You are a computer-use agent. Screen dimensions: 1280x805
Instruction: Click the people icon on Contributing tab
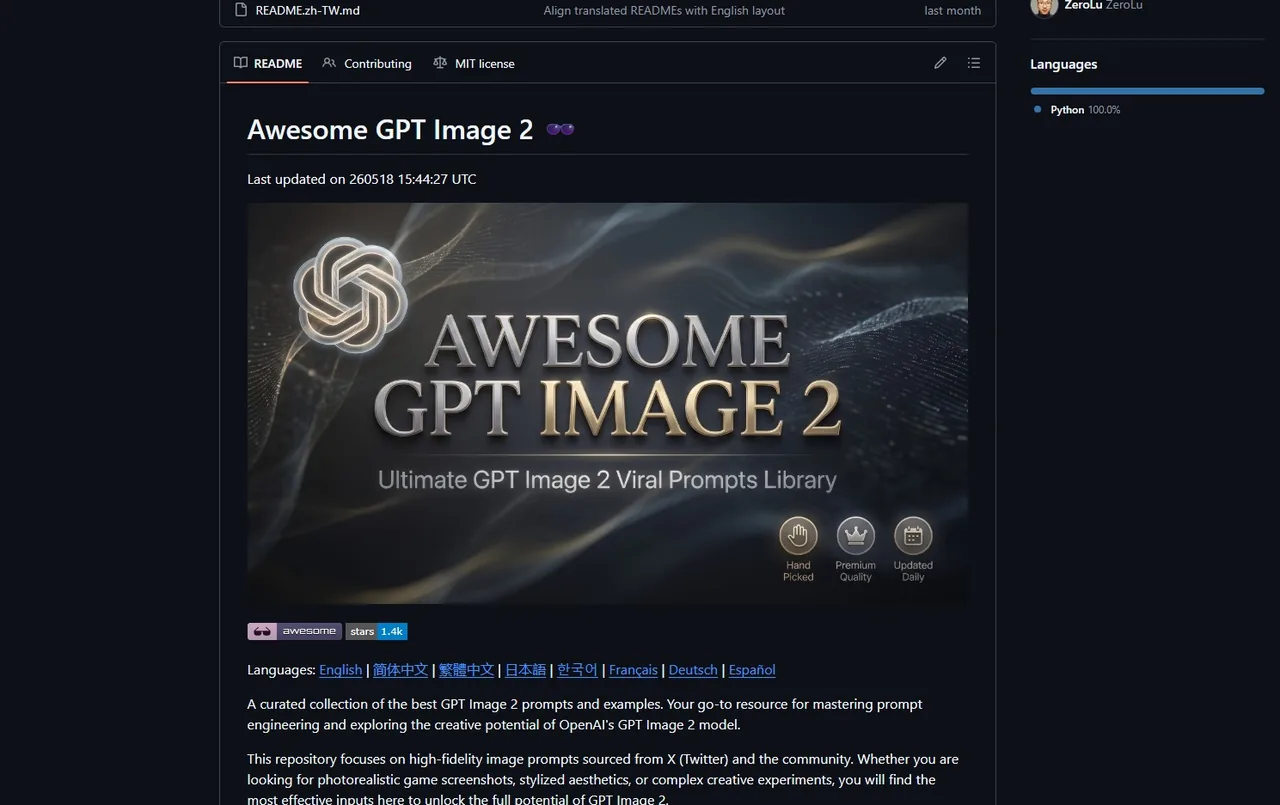pos(329,63)
